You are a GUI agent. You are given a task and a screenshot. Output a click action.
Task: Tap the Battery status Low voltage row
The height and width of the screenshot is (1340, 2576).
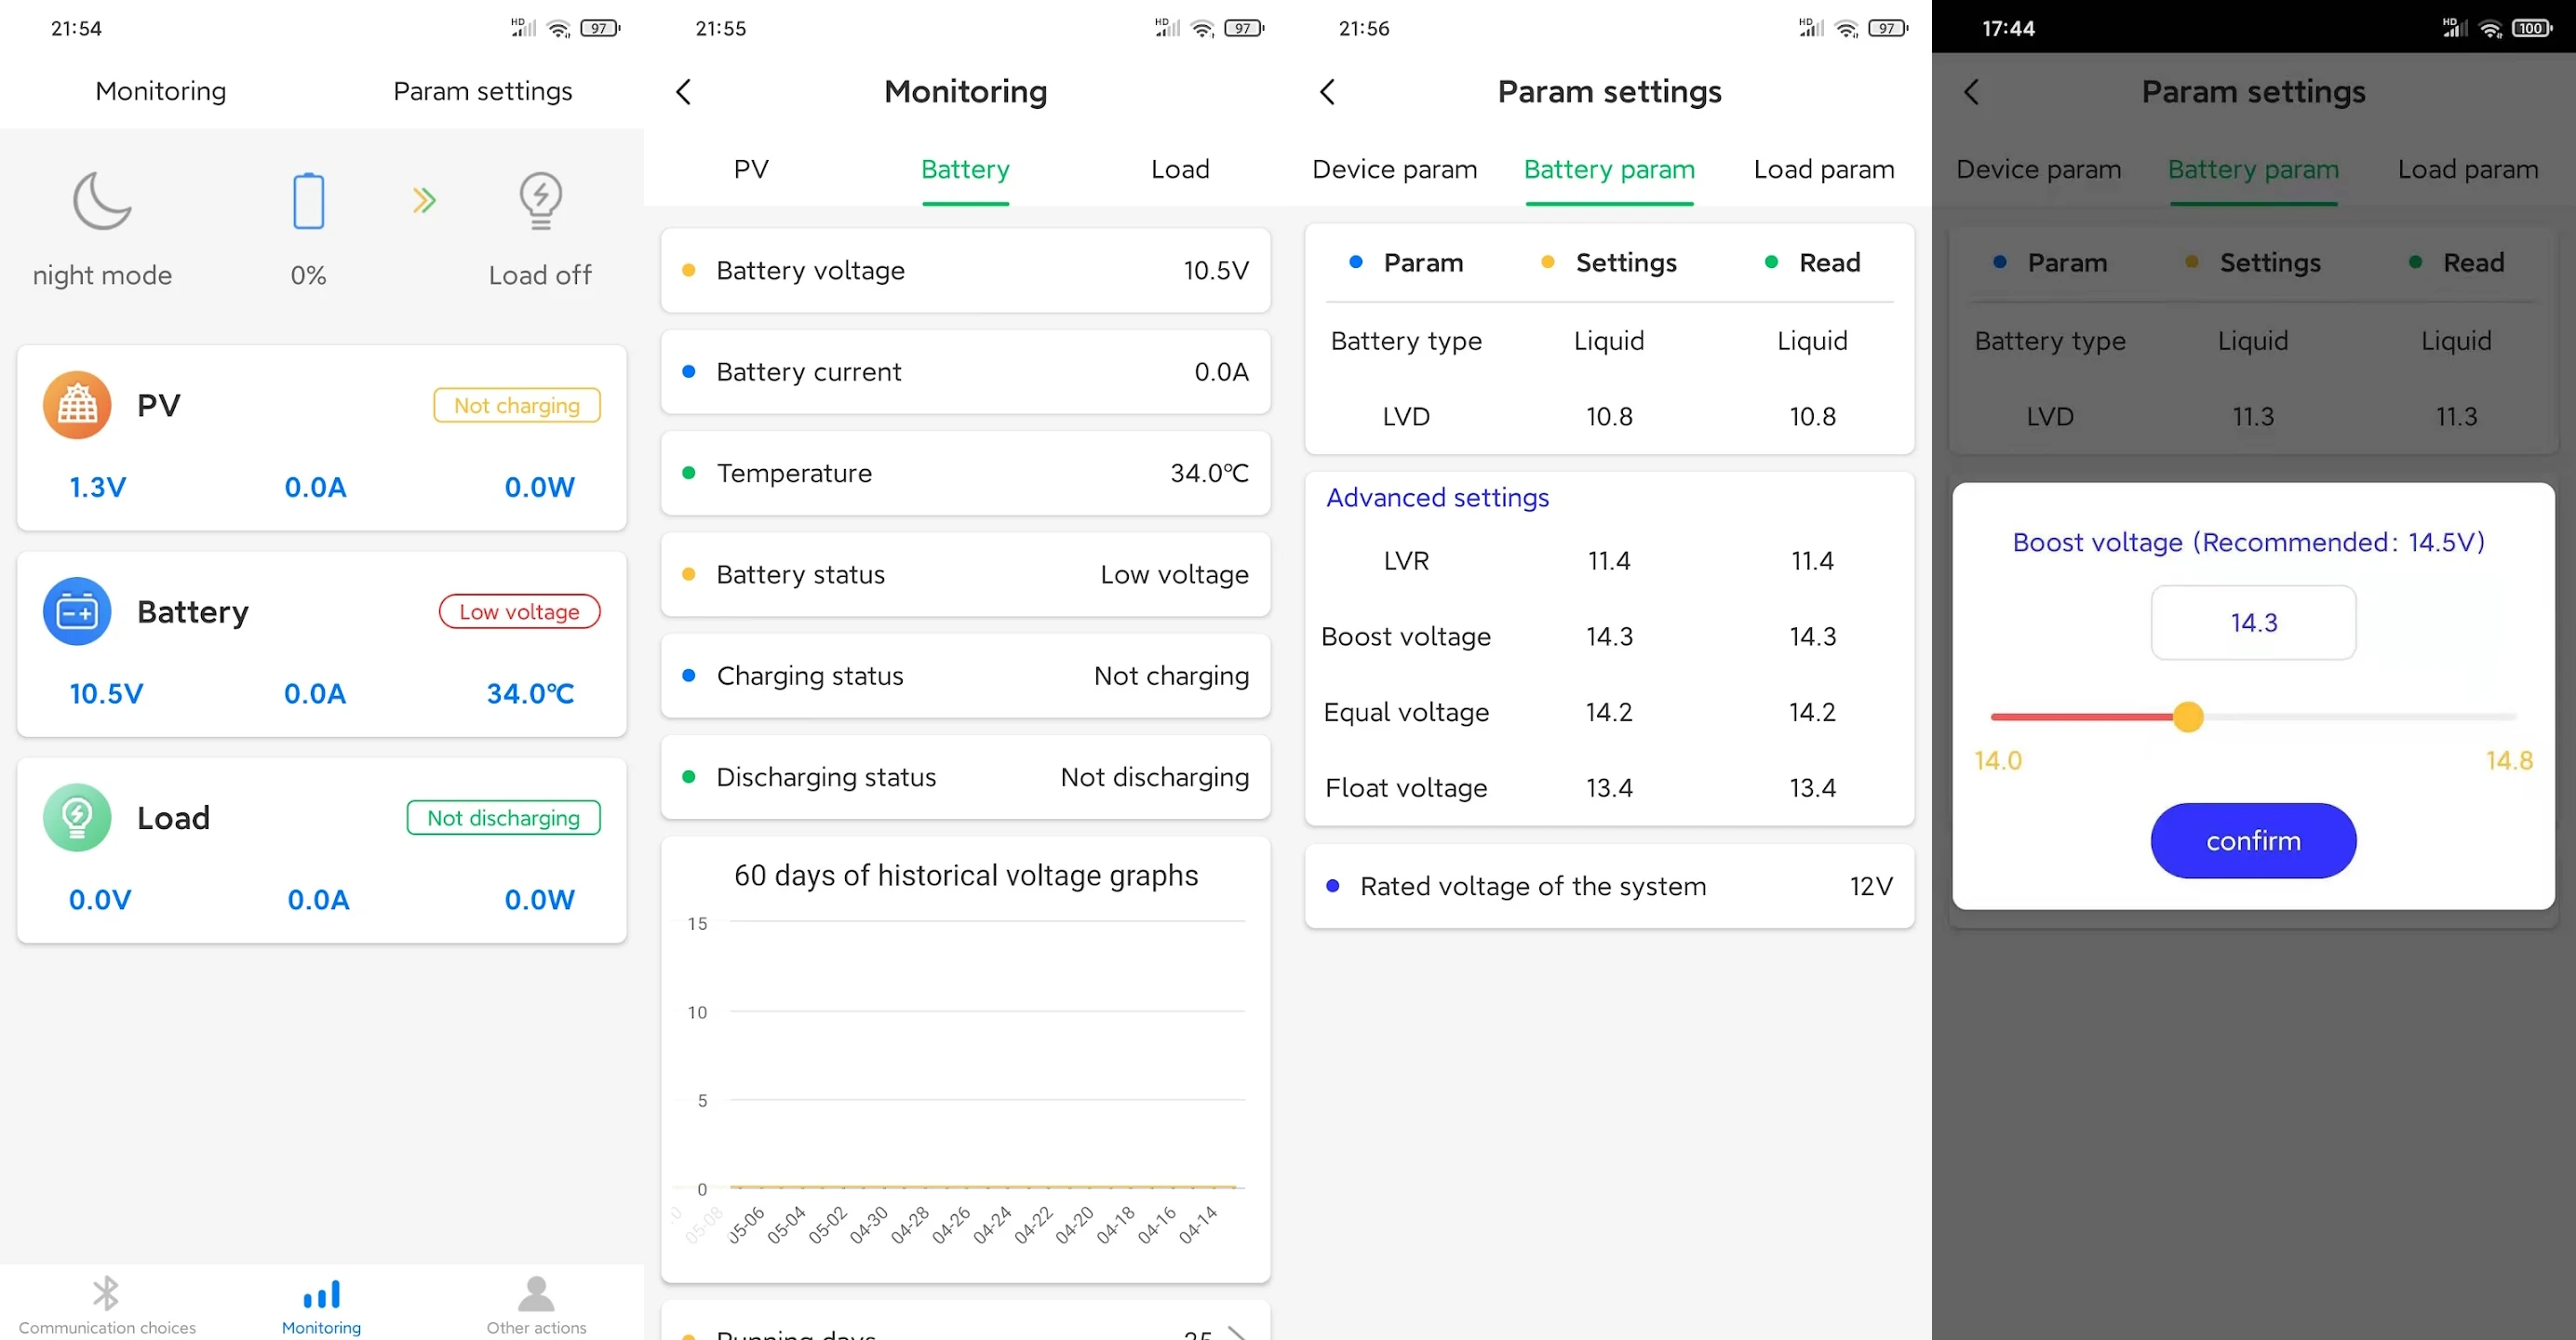click(x=965, y=574)
